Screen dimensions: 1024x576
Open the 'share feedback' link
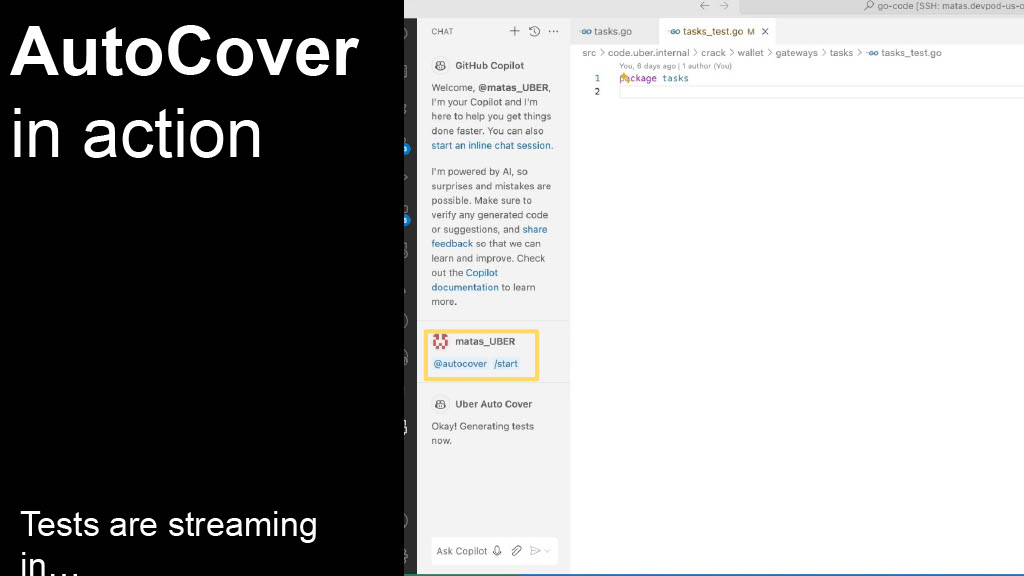489,236
